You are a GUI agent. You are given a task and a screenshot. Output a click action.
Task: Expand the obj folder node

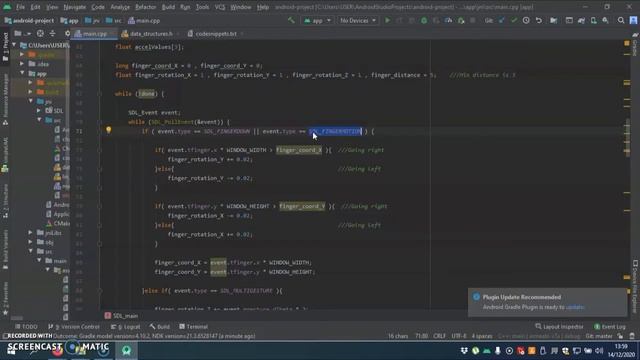(x=31, y=242)
